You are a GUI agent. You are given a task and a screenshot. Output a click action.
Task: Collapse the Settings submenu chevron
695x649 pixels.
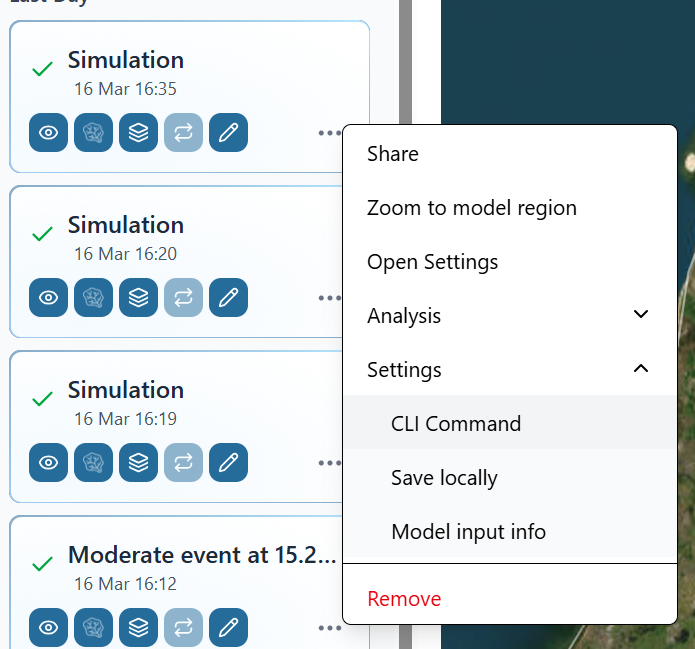641,369
